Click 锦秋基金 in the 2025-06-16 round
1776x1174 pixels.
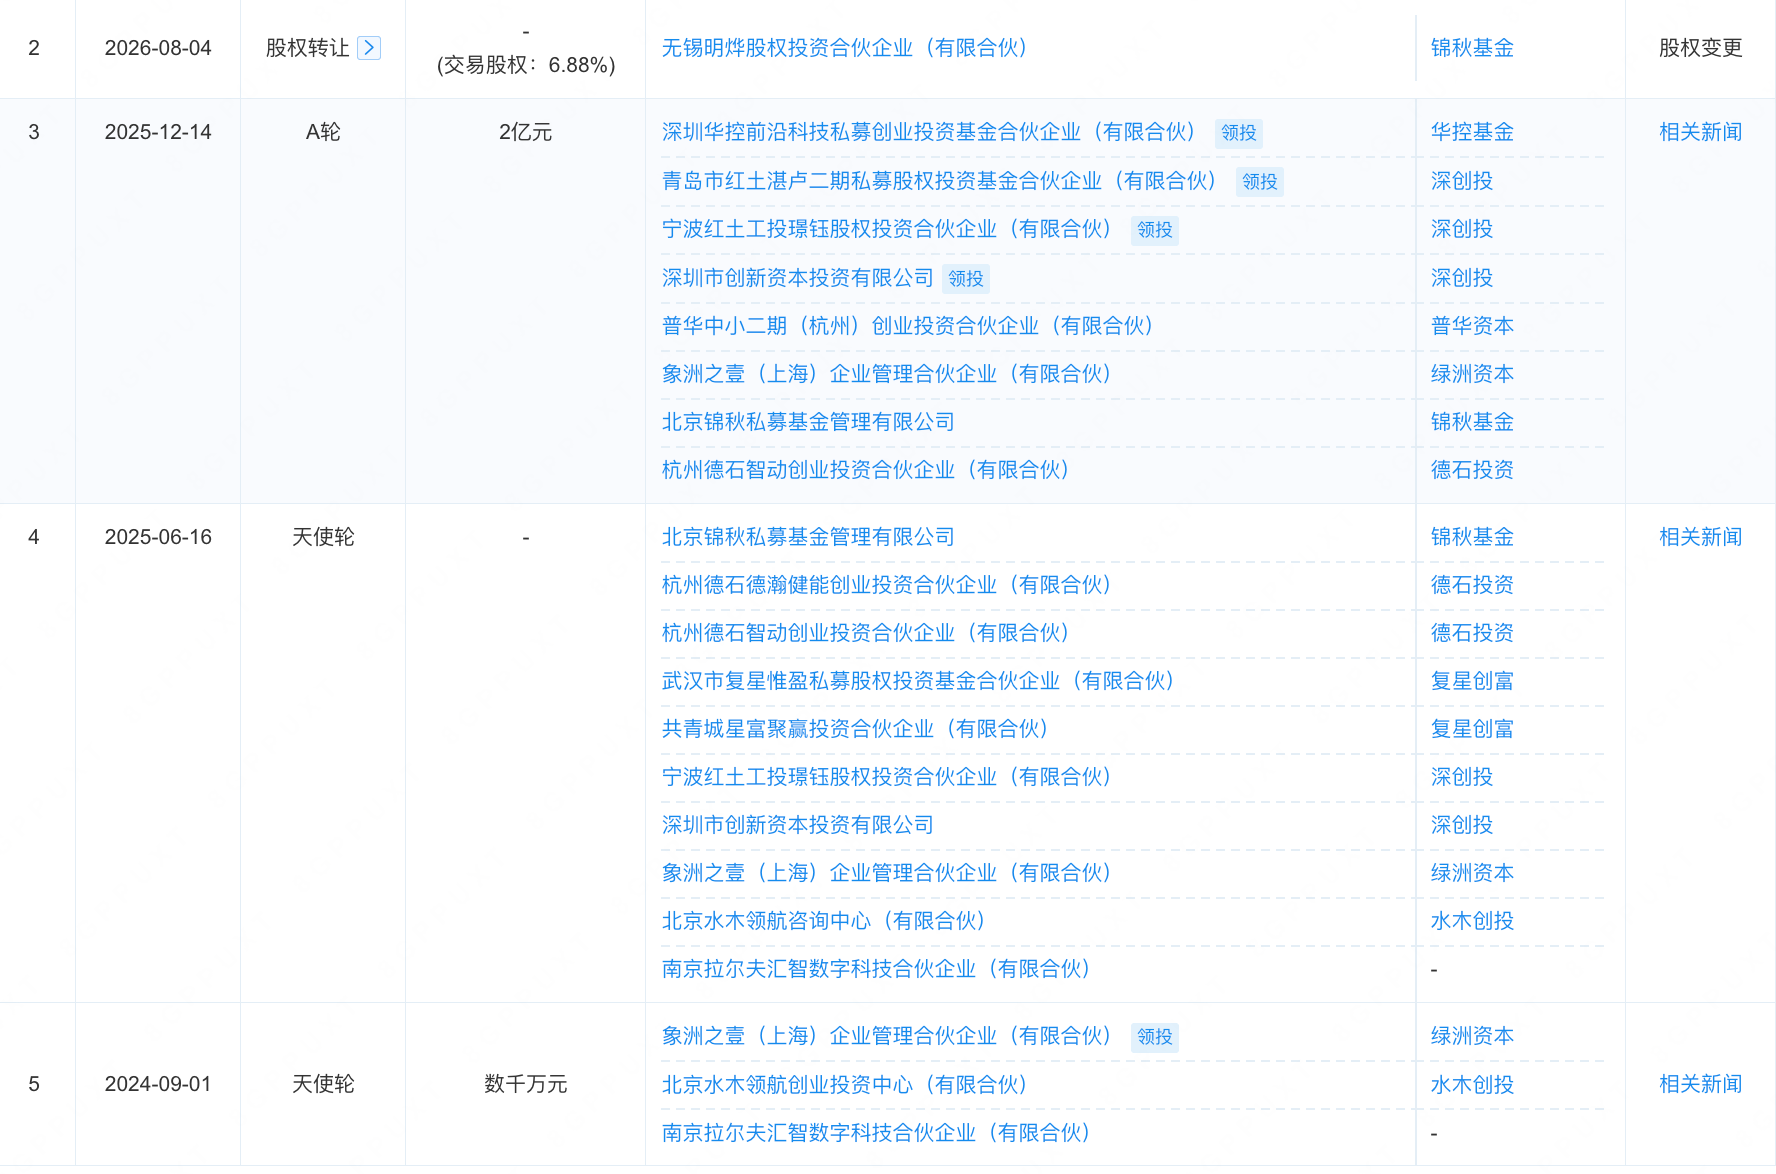1472,537
